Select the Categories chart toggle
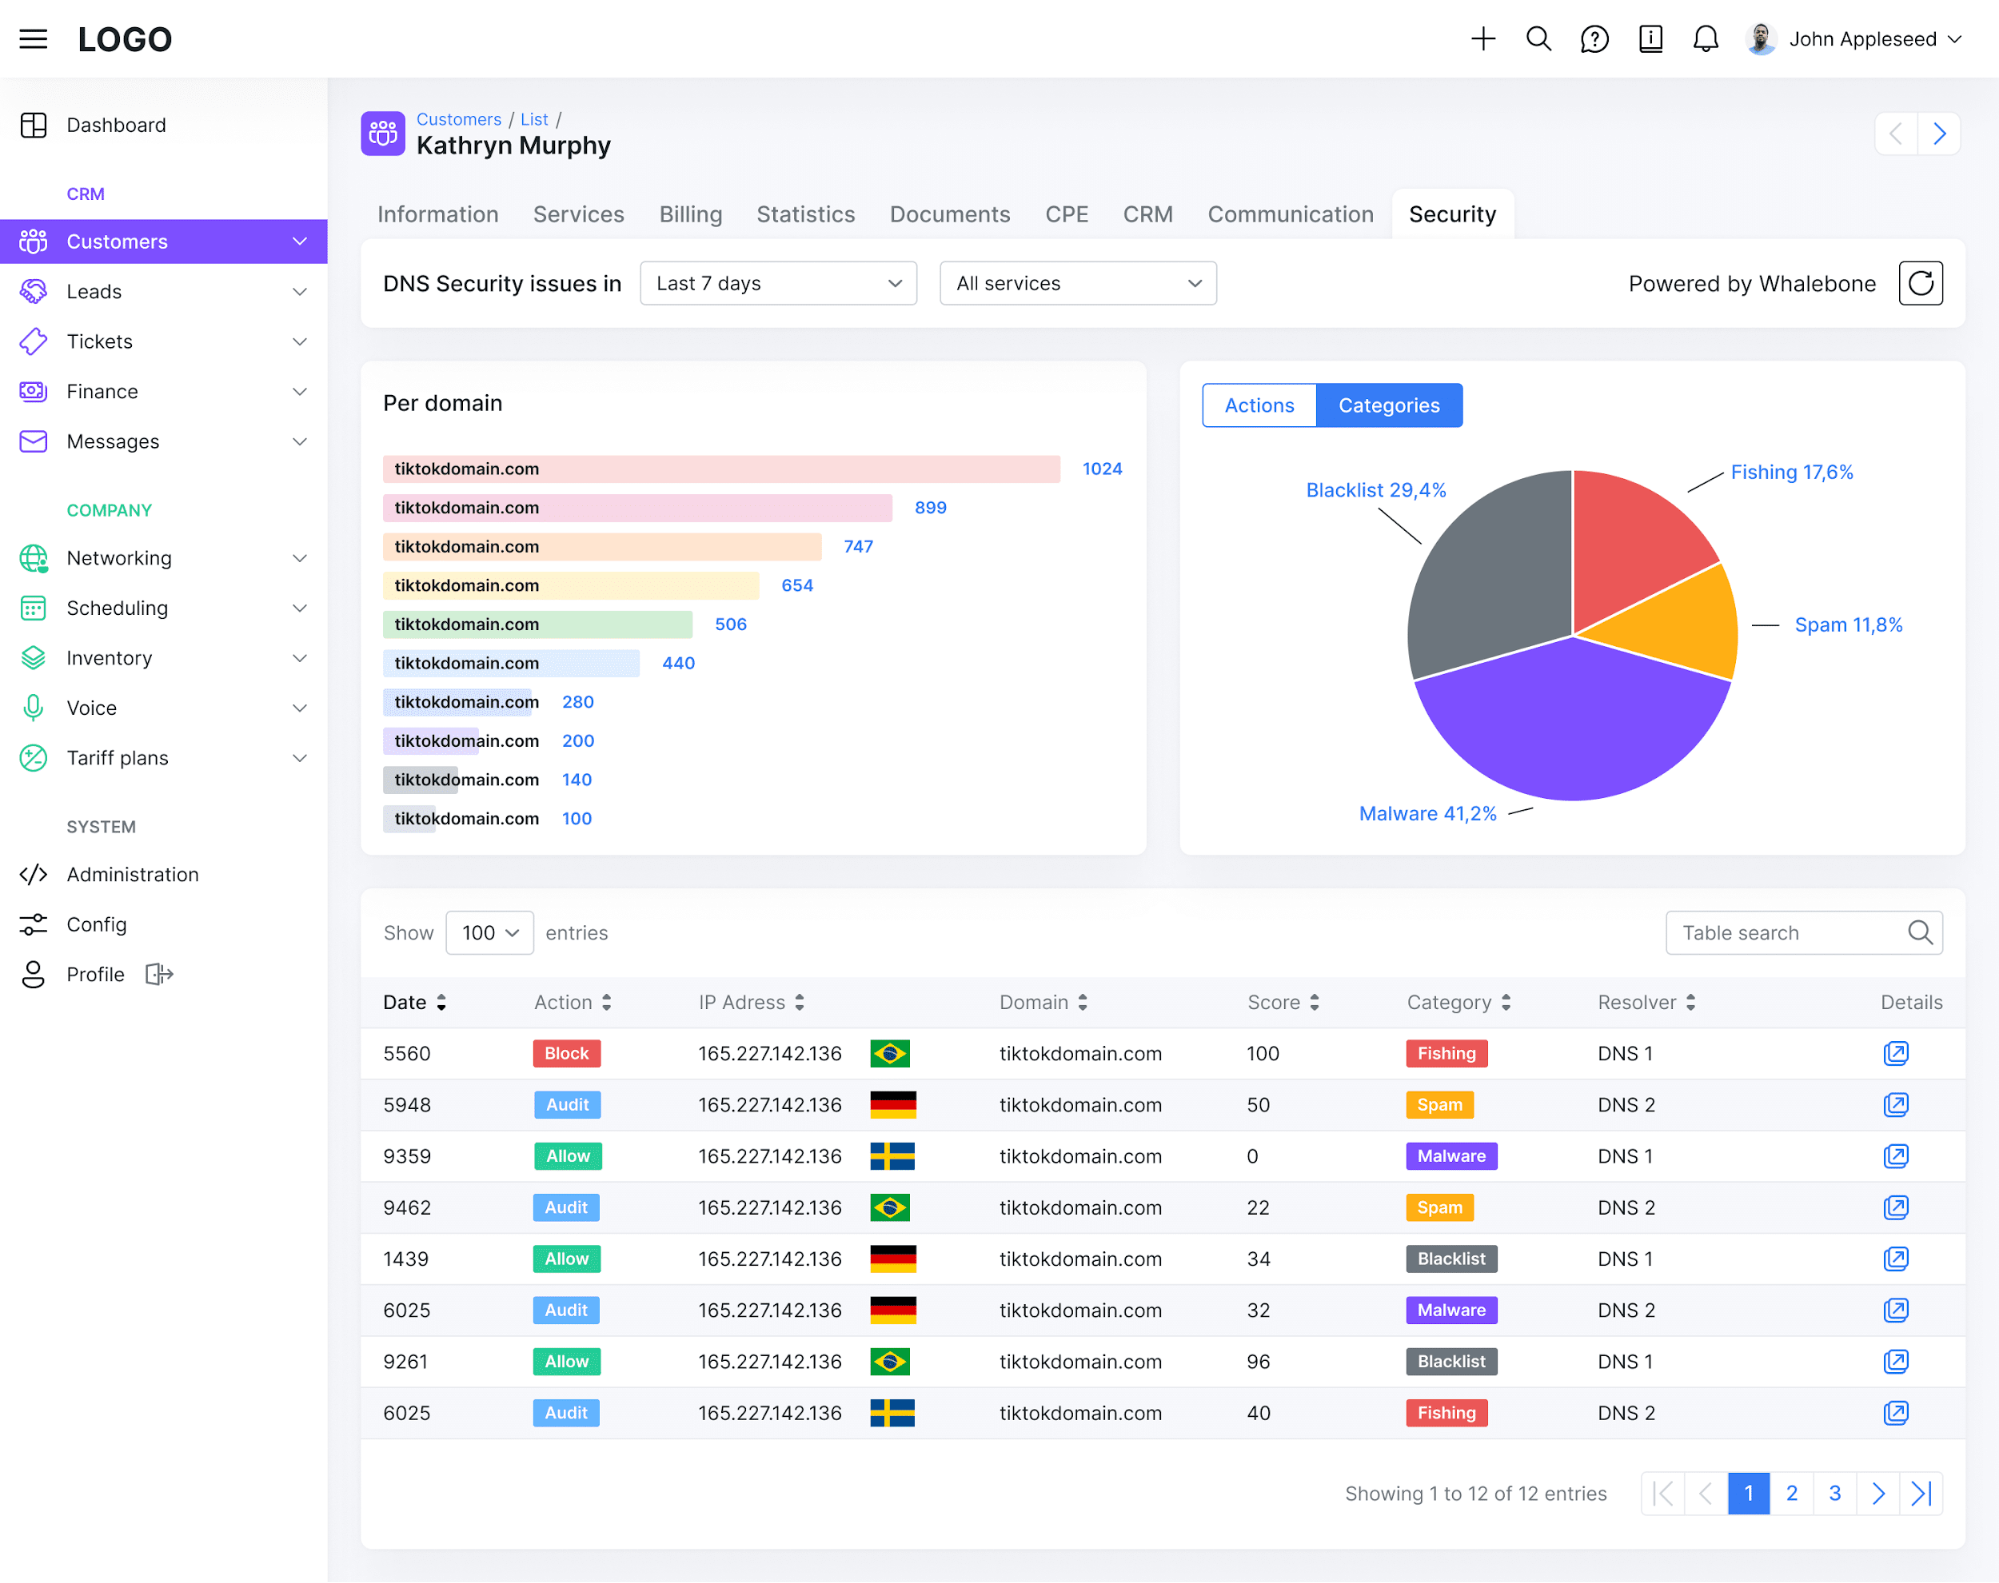The height and width of the screenshot is (1583, 1999). tap(1389, 405)
